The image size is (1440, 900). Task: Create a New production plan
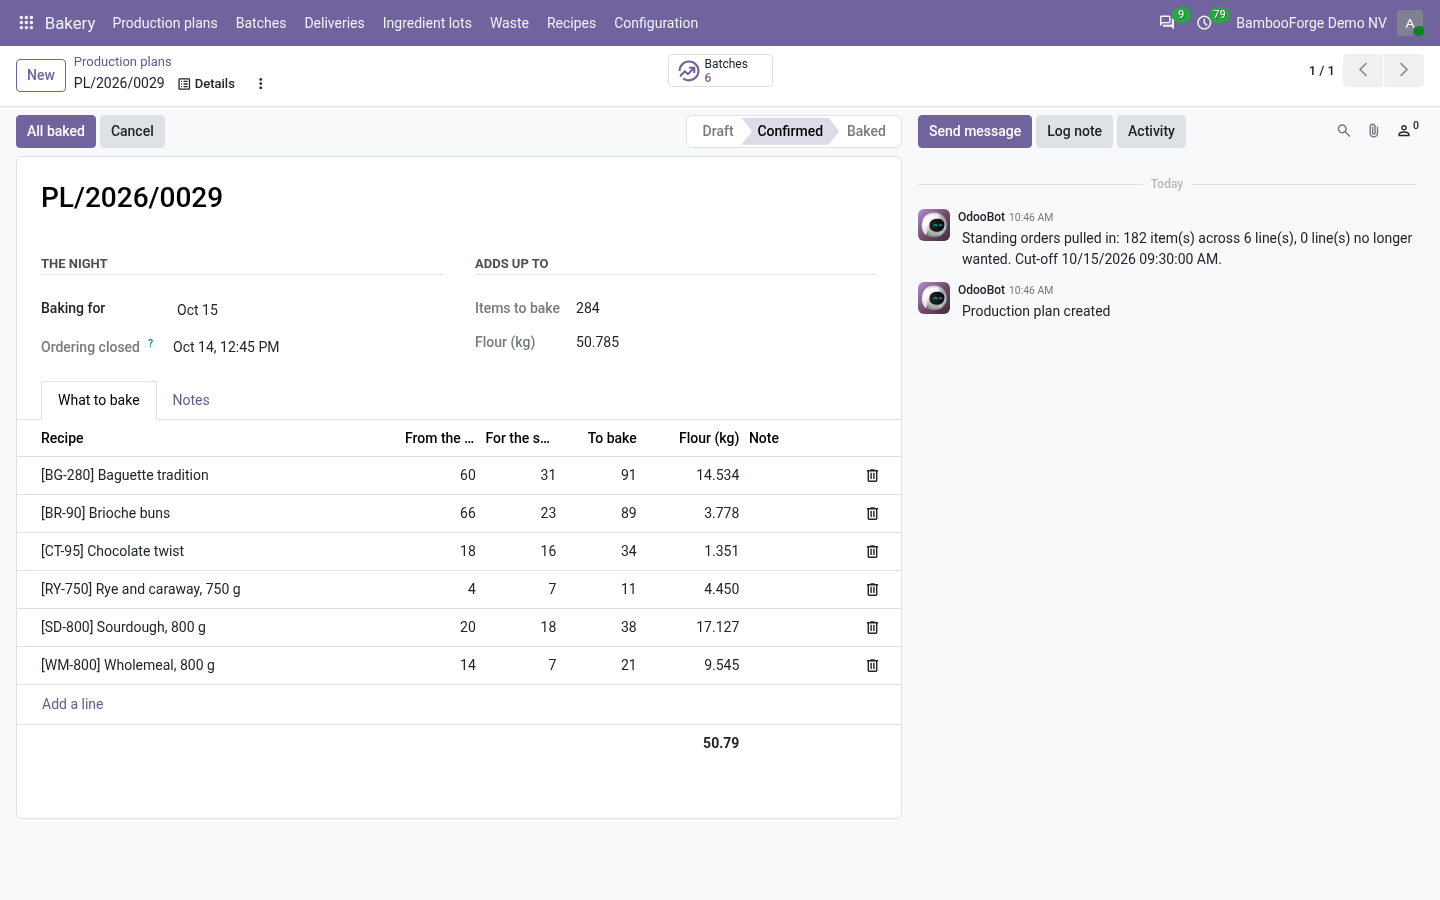pos(41,75)
